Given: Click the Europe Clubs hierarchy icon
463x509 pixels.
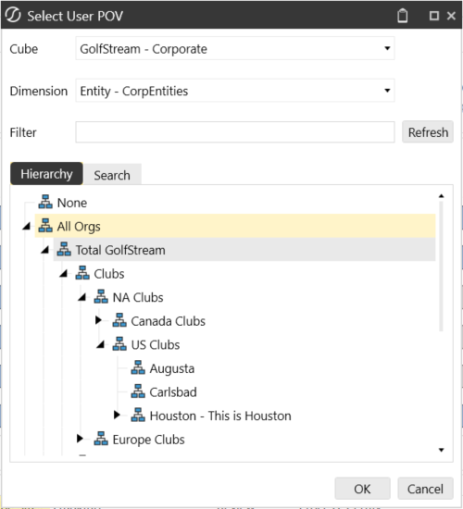Looking at the screenshot, I should tap(101, 438).
